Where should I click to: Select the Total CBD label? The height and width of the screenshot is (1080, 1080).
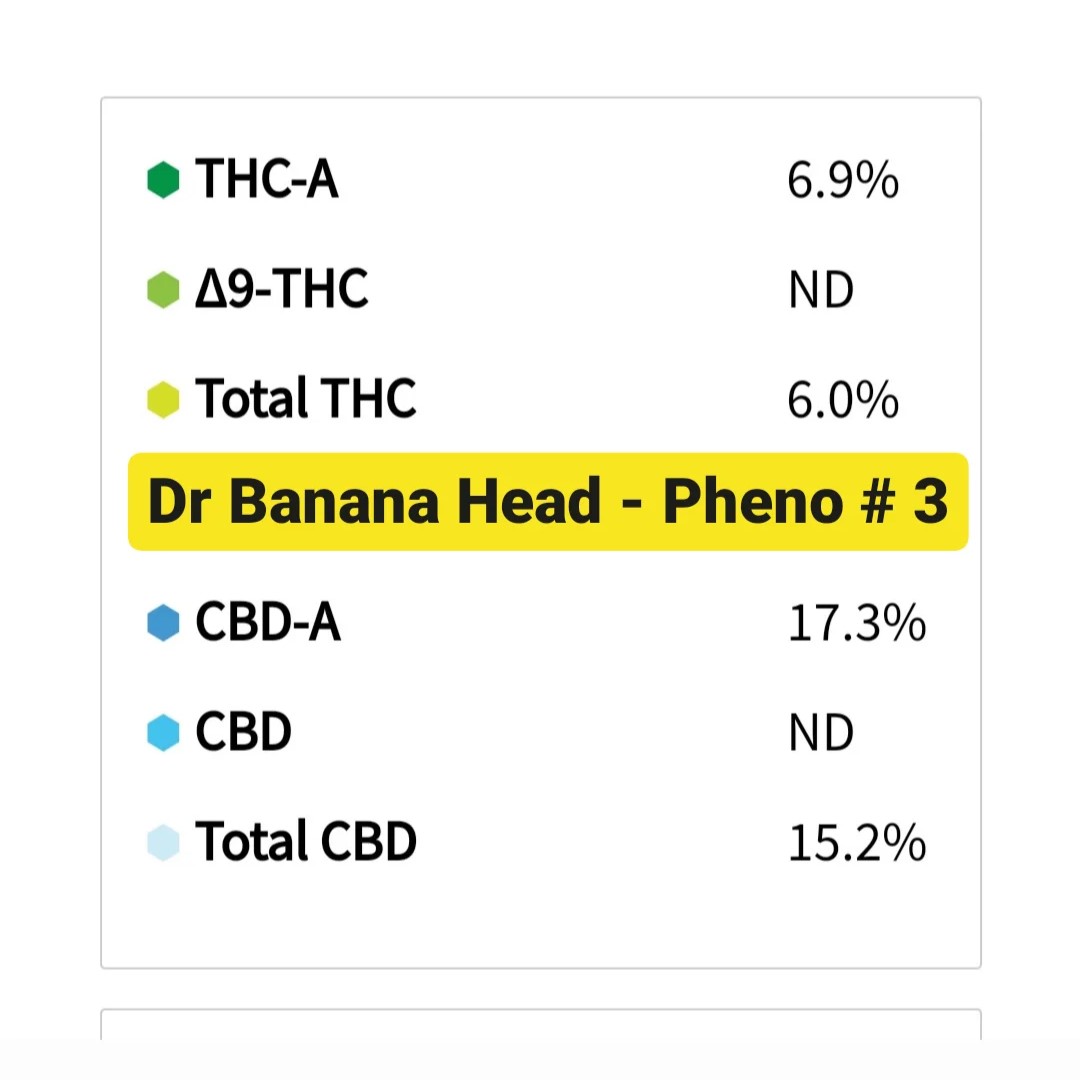pyautogui.click(x=305, y=842)
